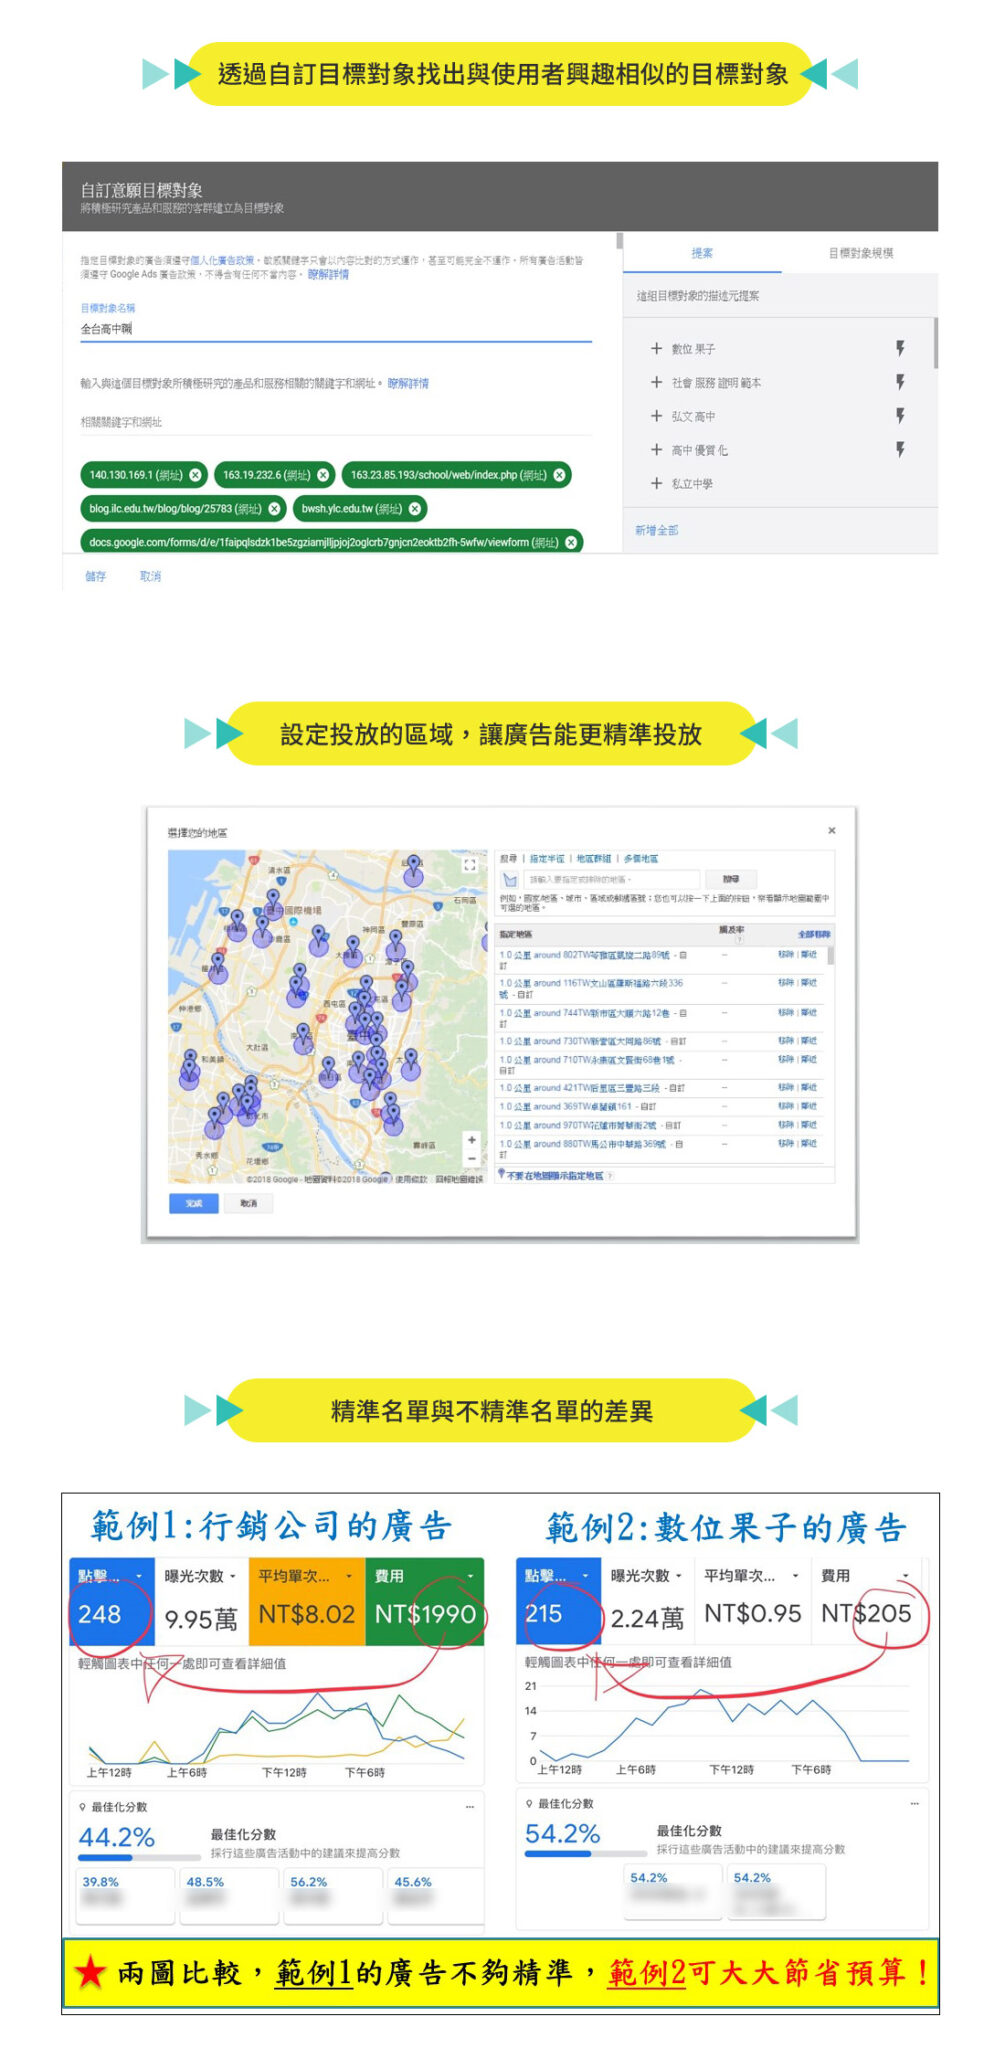Screen dimensions: 1005x2048
Task: Click the 儲存 save button
Action: [96, 576]
